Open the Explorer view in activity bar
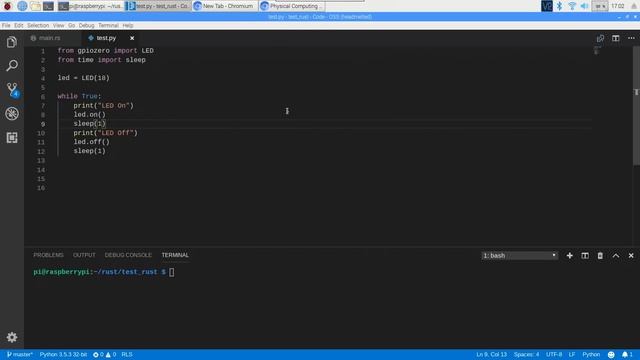 [x=12, y=42]
